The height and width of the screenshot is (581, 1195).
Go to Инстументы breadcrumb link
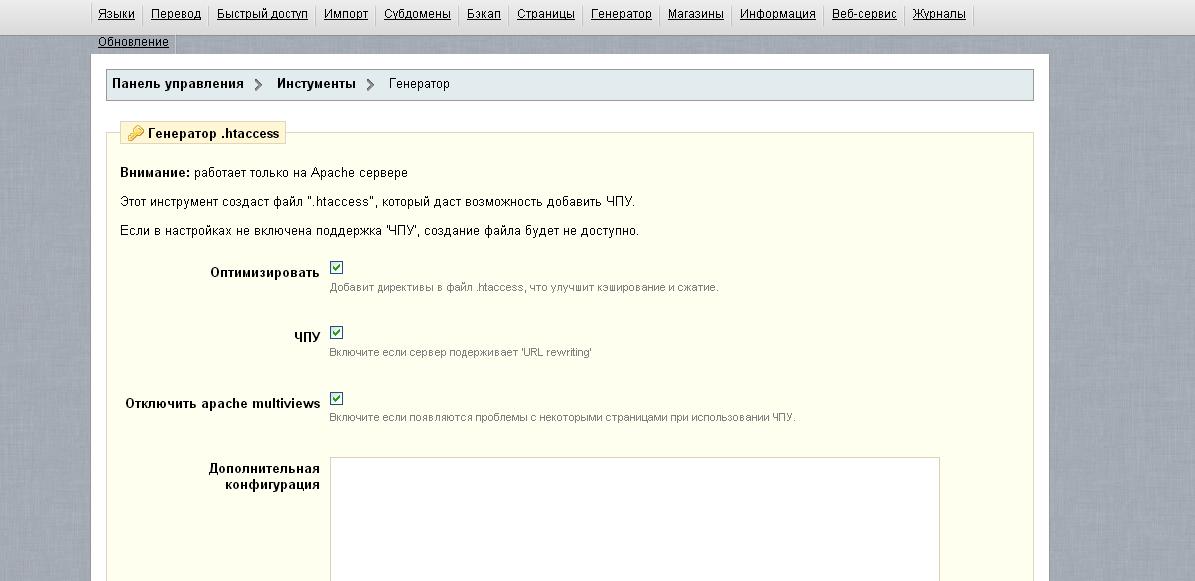(x=316, y=84)
